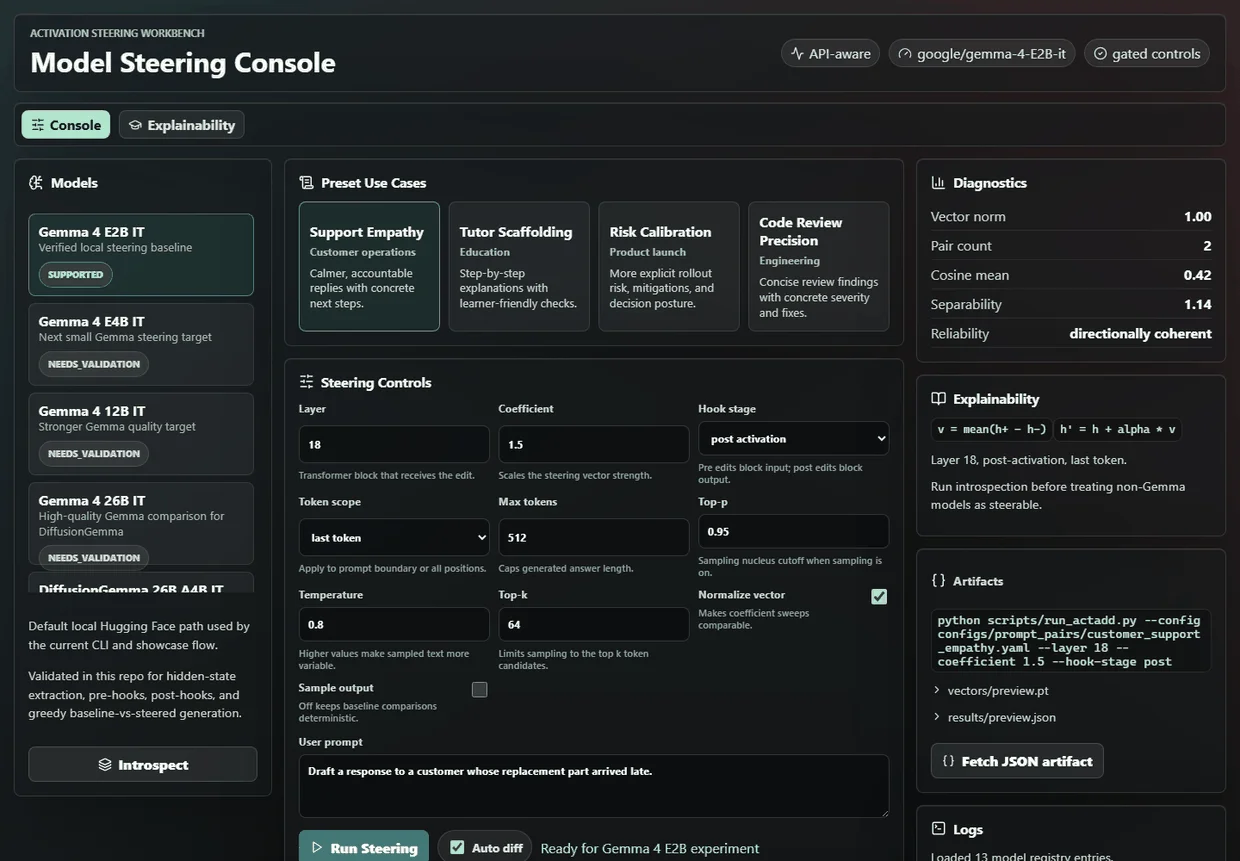The width and height of the screenshot is (1240, 861).
Task: Click the Steering Controls sliders icon
Action: [x=306, y=382]
